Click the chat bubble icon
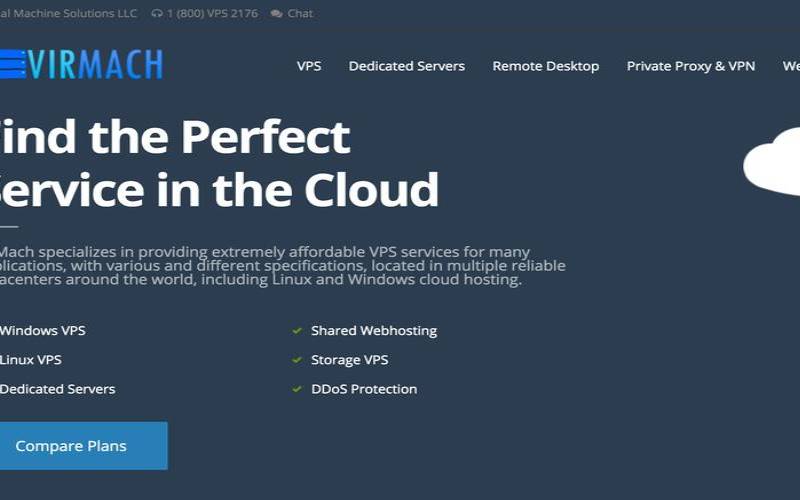 coord(276,14)
